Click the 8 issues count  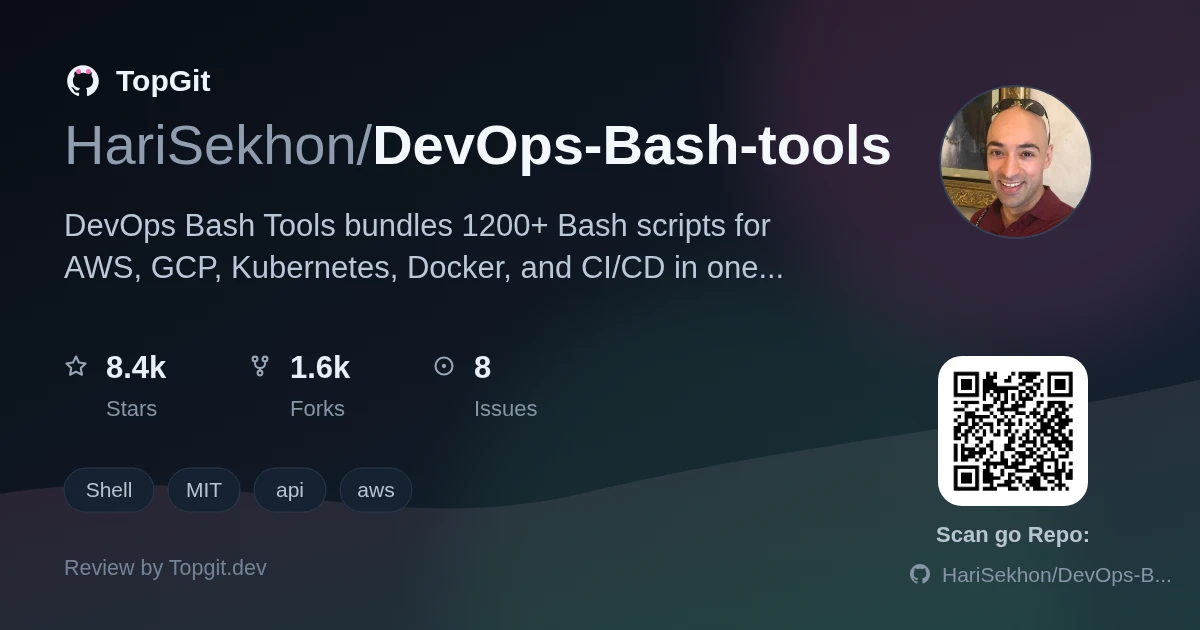482,368
